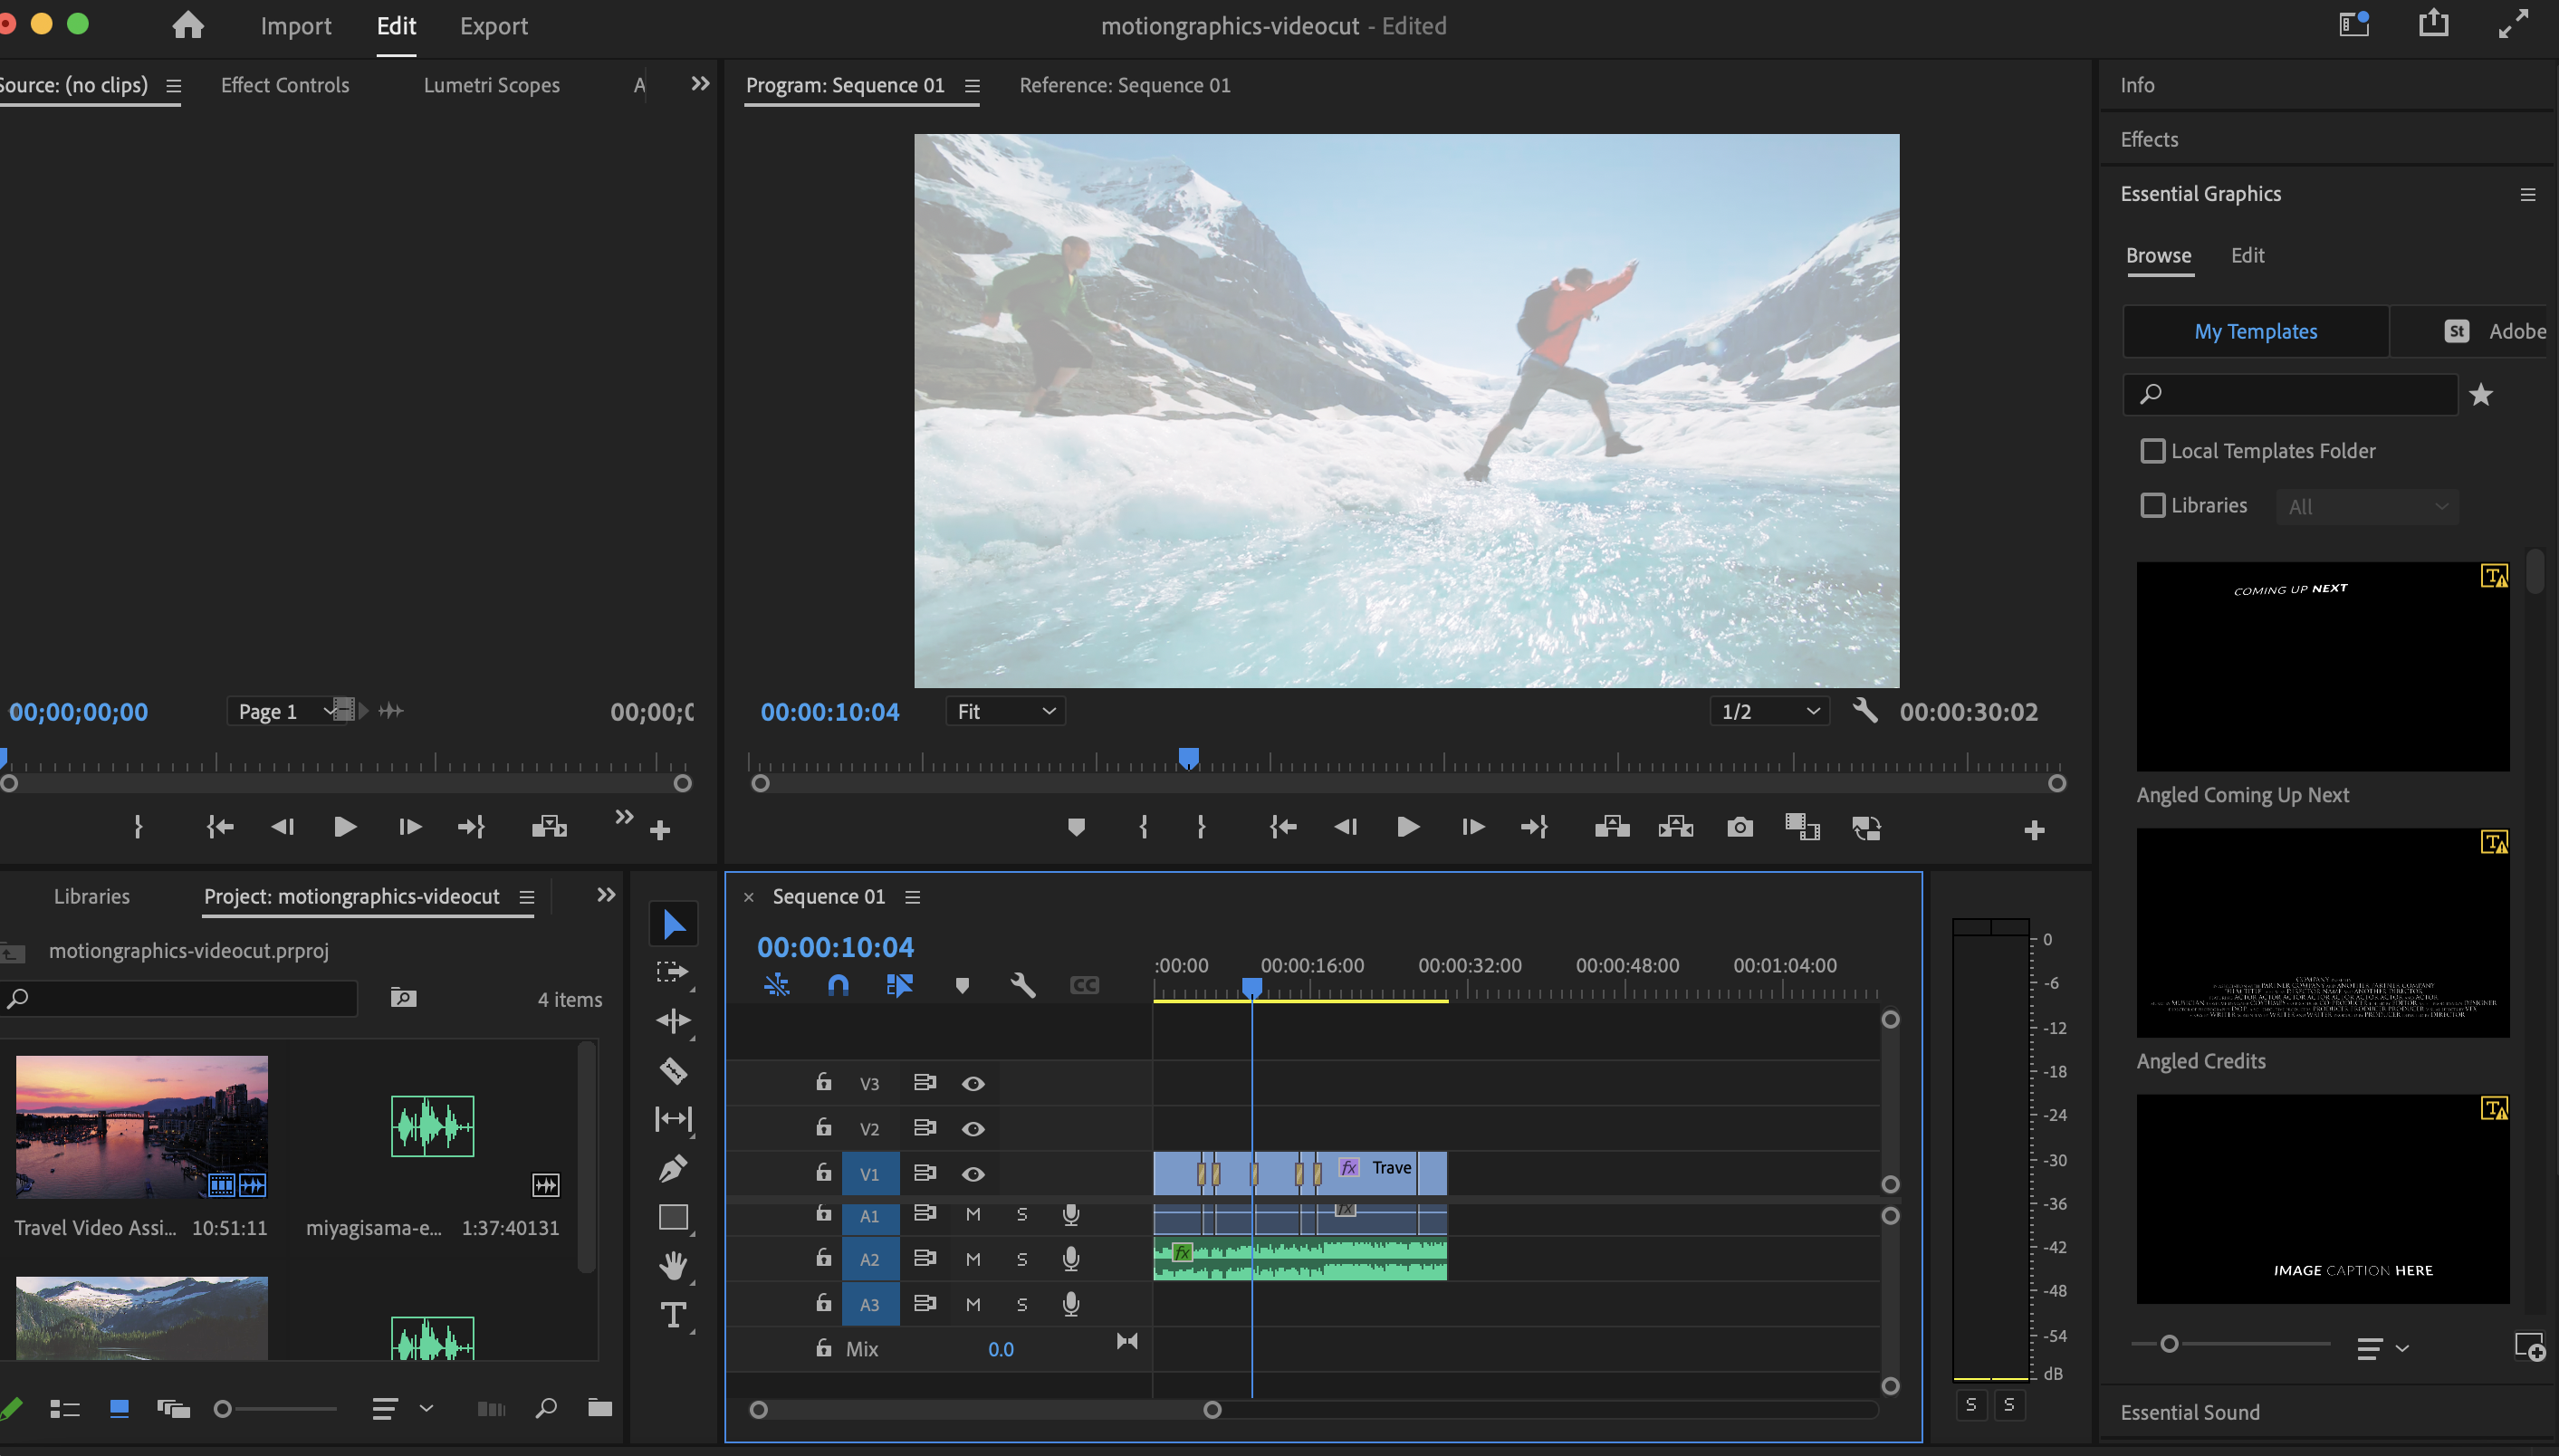Toggle Snap in Timeline magnet icon
The width and height of the screenshot is (2559, 1456).
pos(838,985)
